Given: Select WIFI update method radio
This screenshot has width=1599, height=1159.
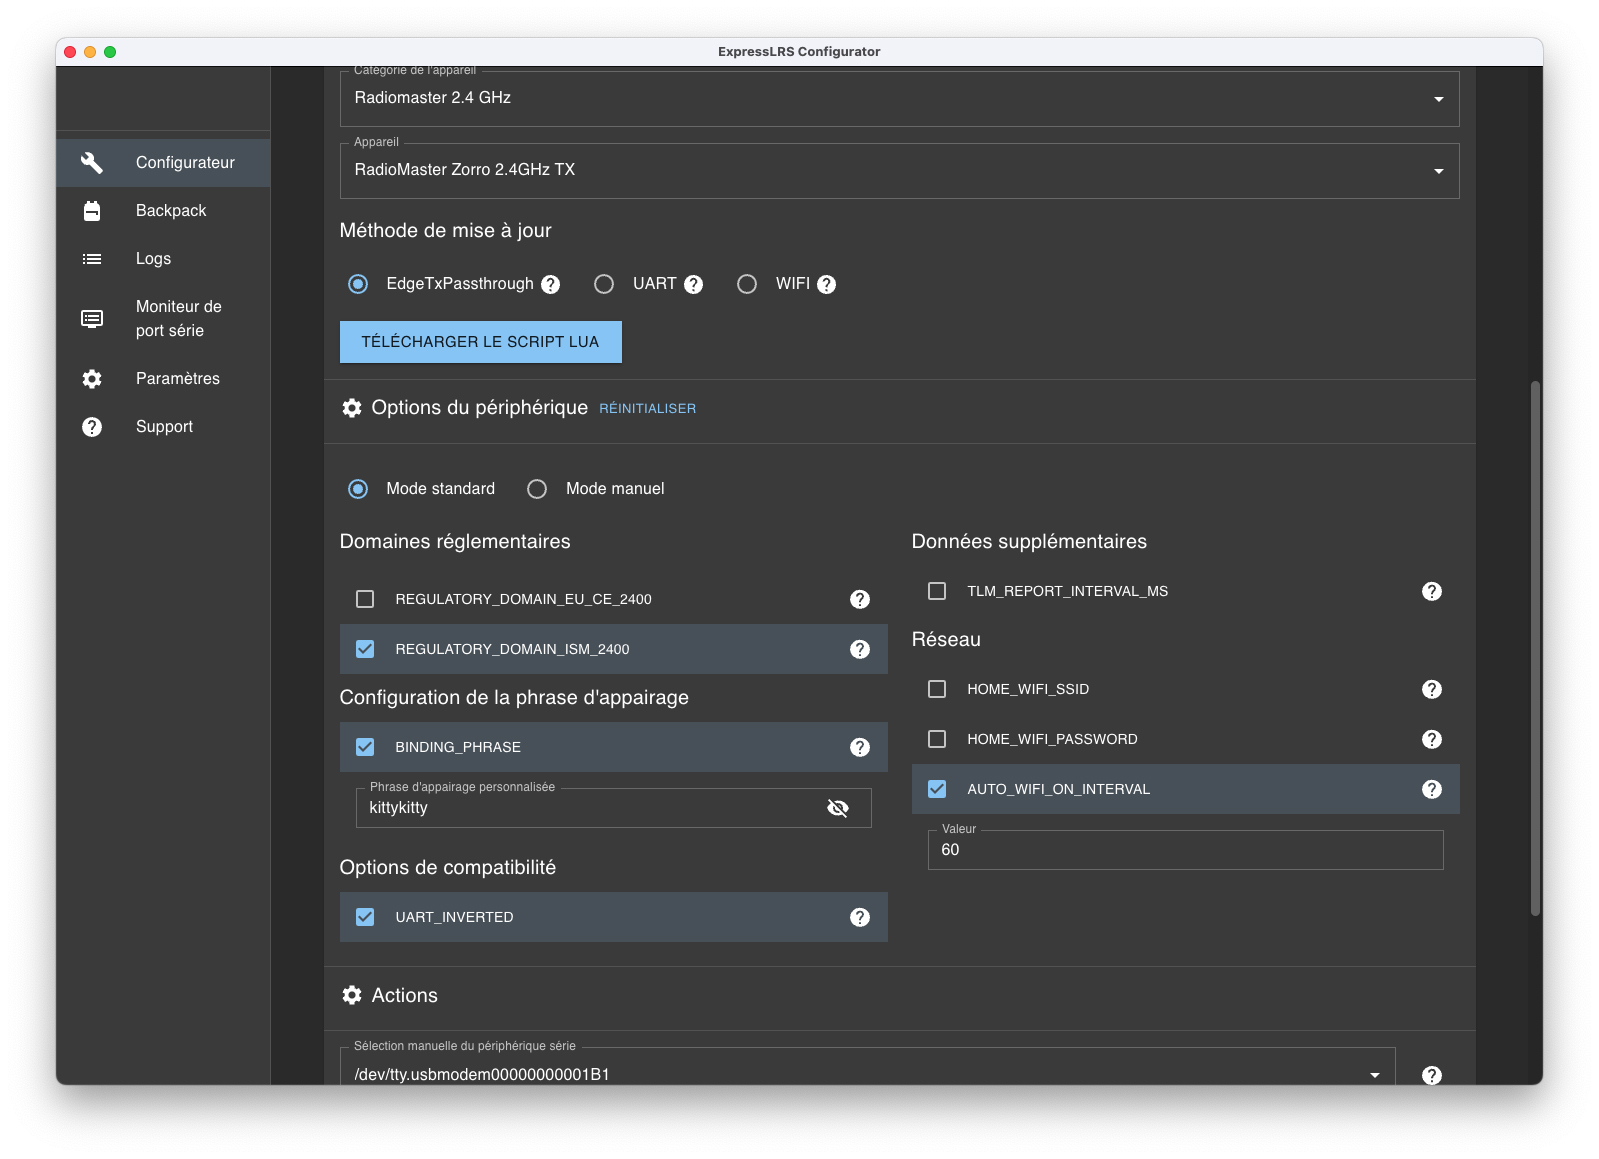Looking at the screenshot, I should point(747,284).
